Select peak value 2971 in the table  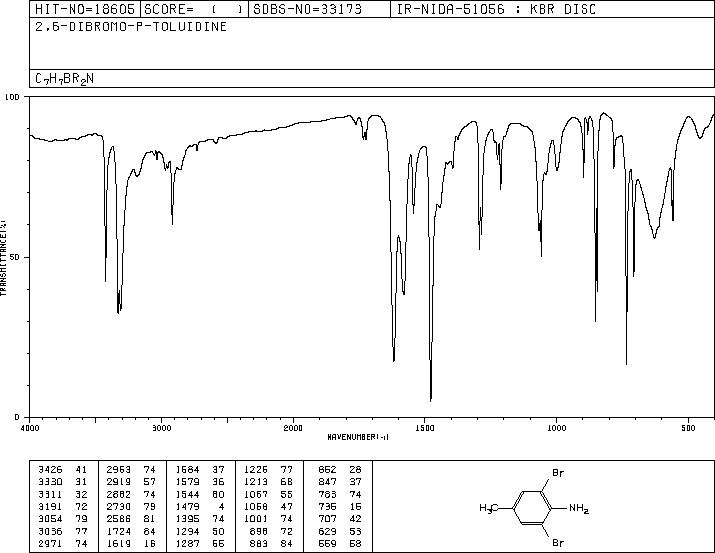50,543
